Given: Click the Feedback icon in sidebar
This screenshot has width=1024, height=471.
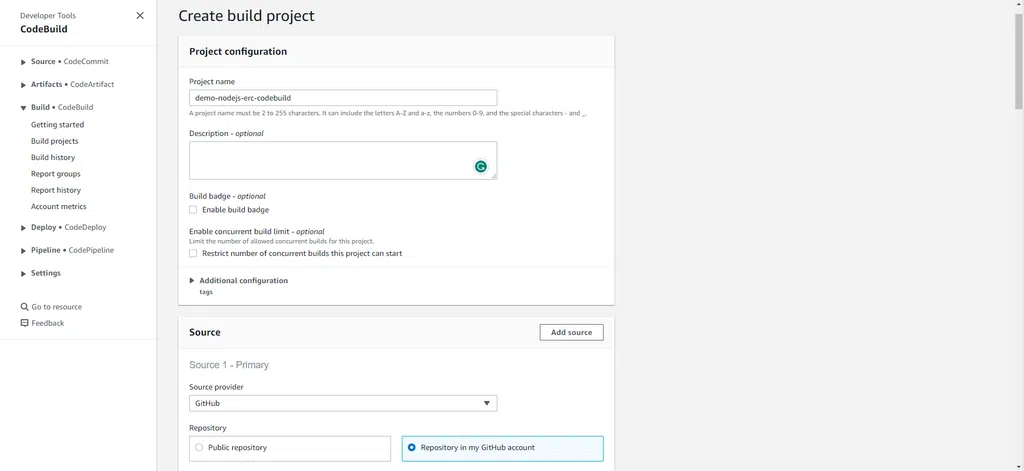Looking at the screenshot, I should tap(25, 323).
